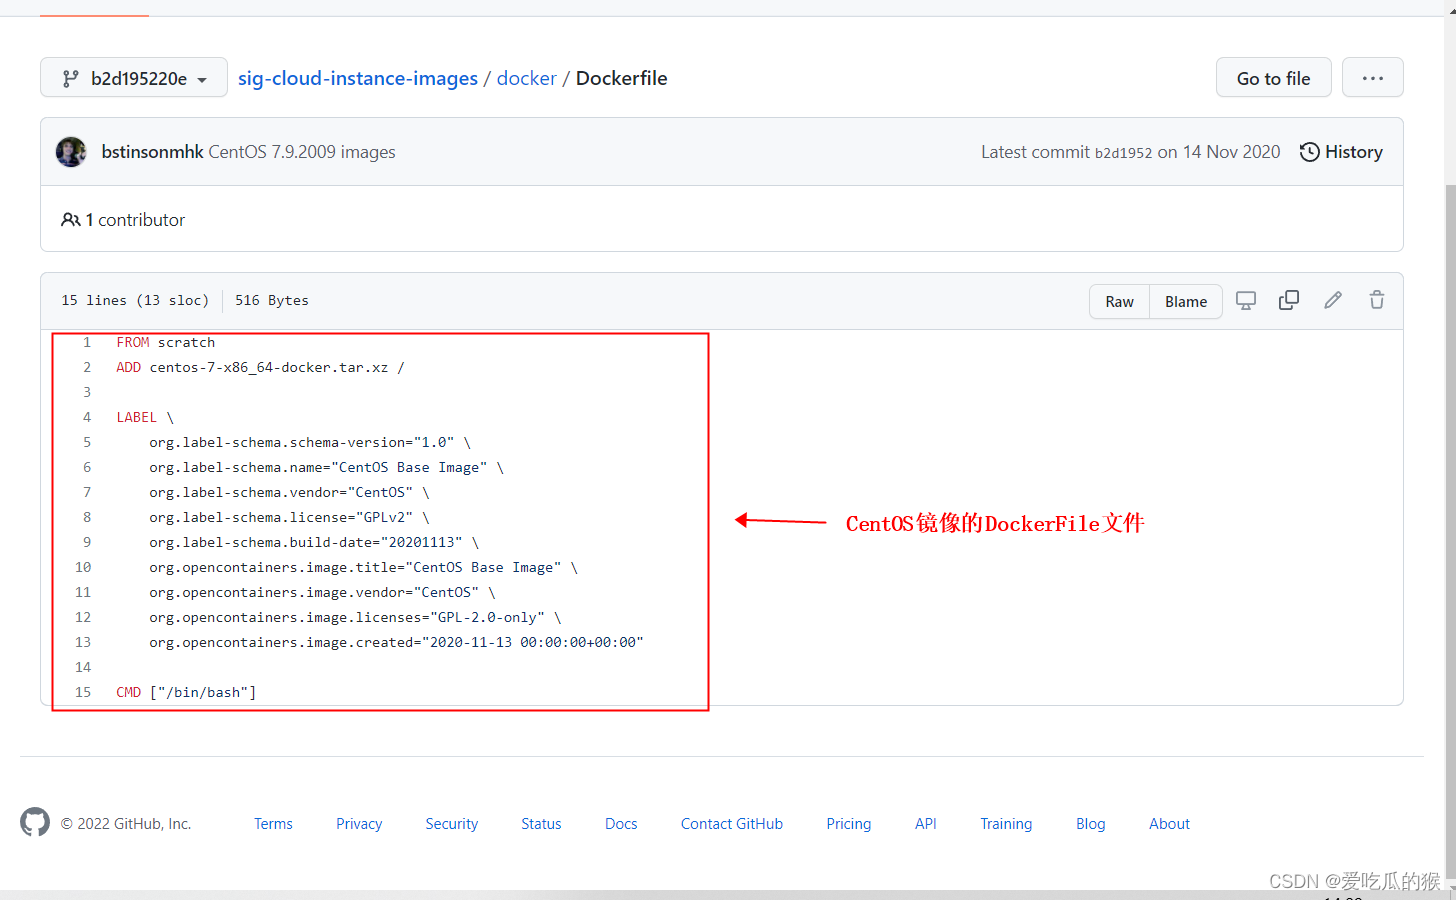Screen dimensions: 1456x900
Task: Open the latest commit b2d1952 hash
Action: click(x=1123, y=153)
